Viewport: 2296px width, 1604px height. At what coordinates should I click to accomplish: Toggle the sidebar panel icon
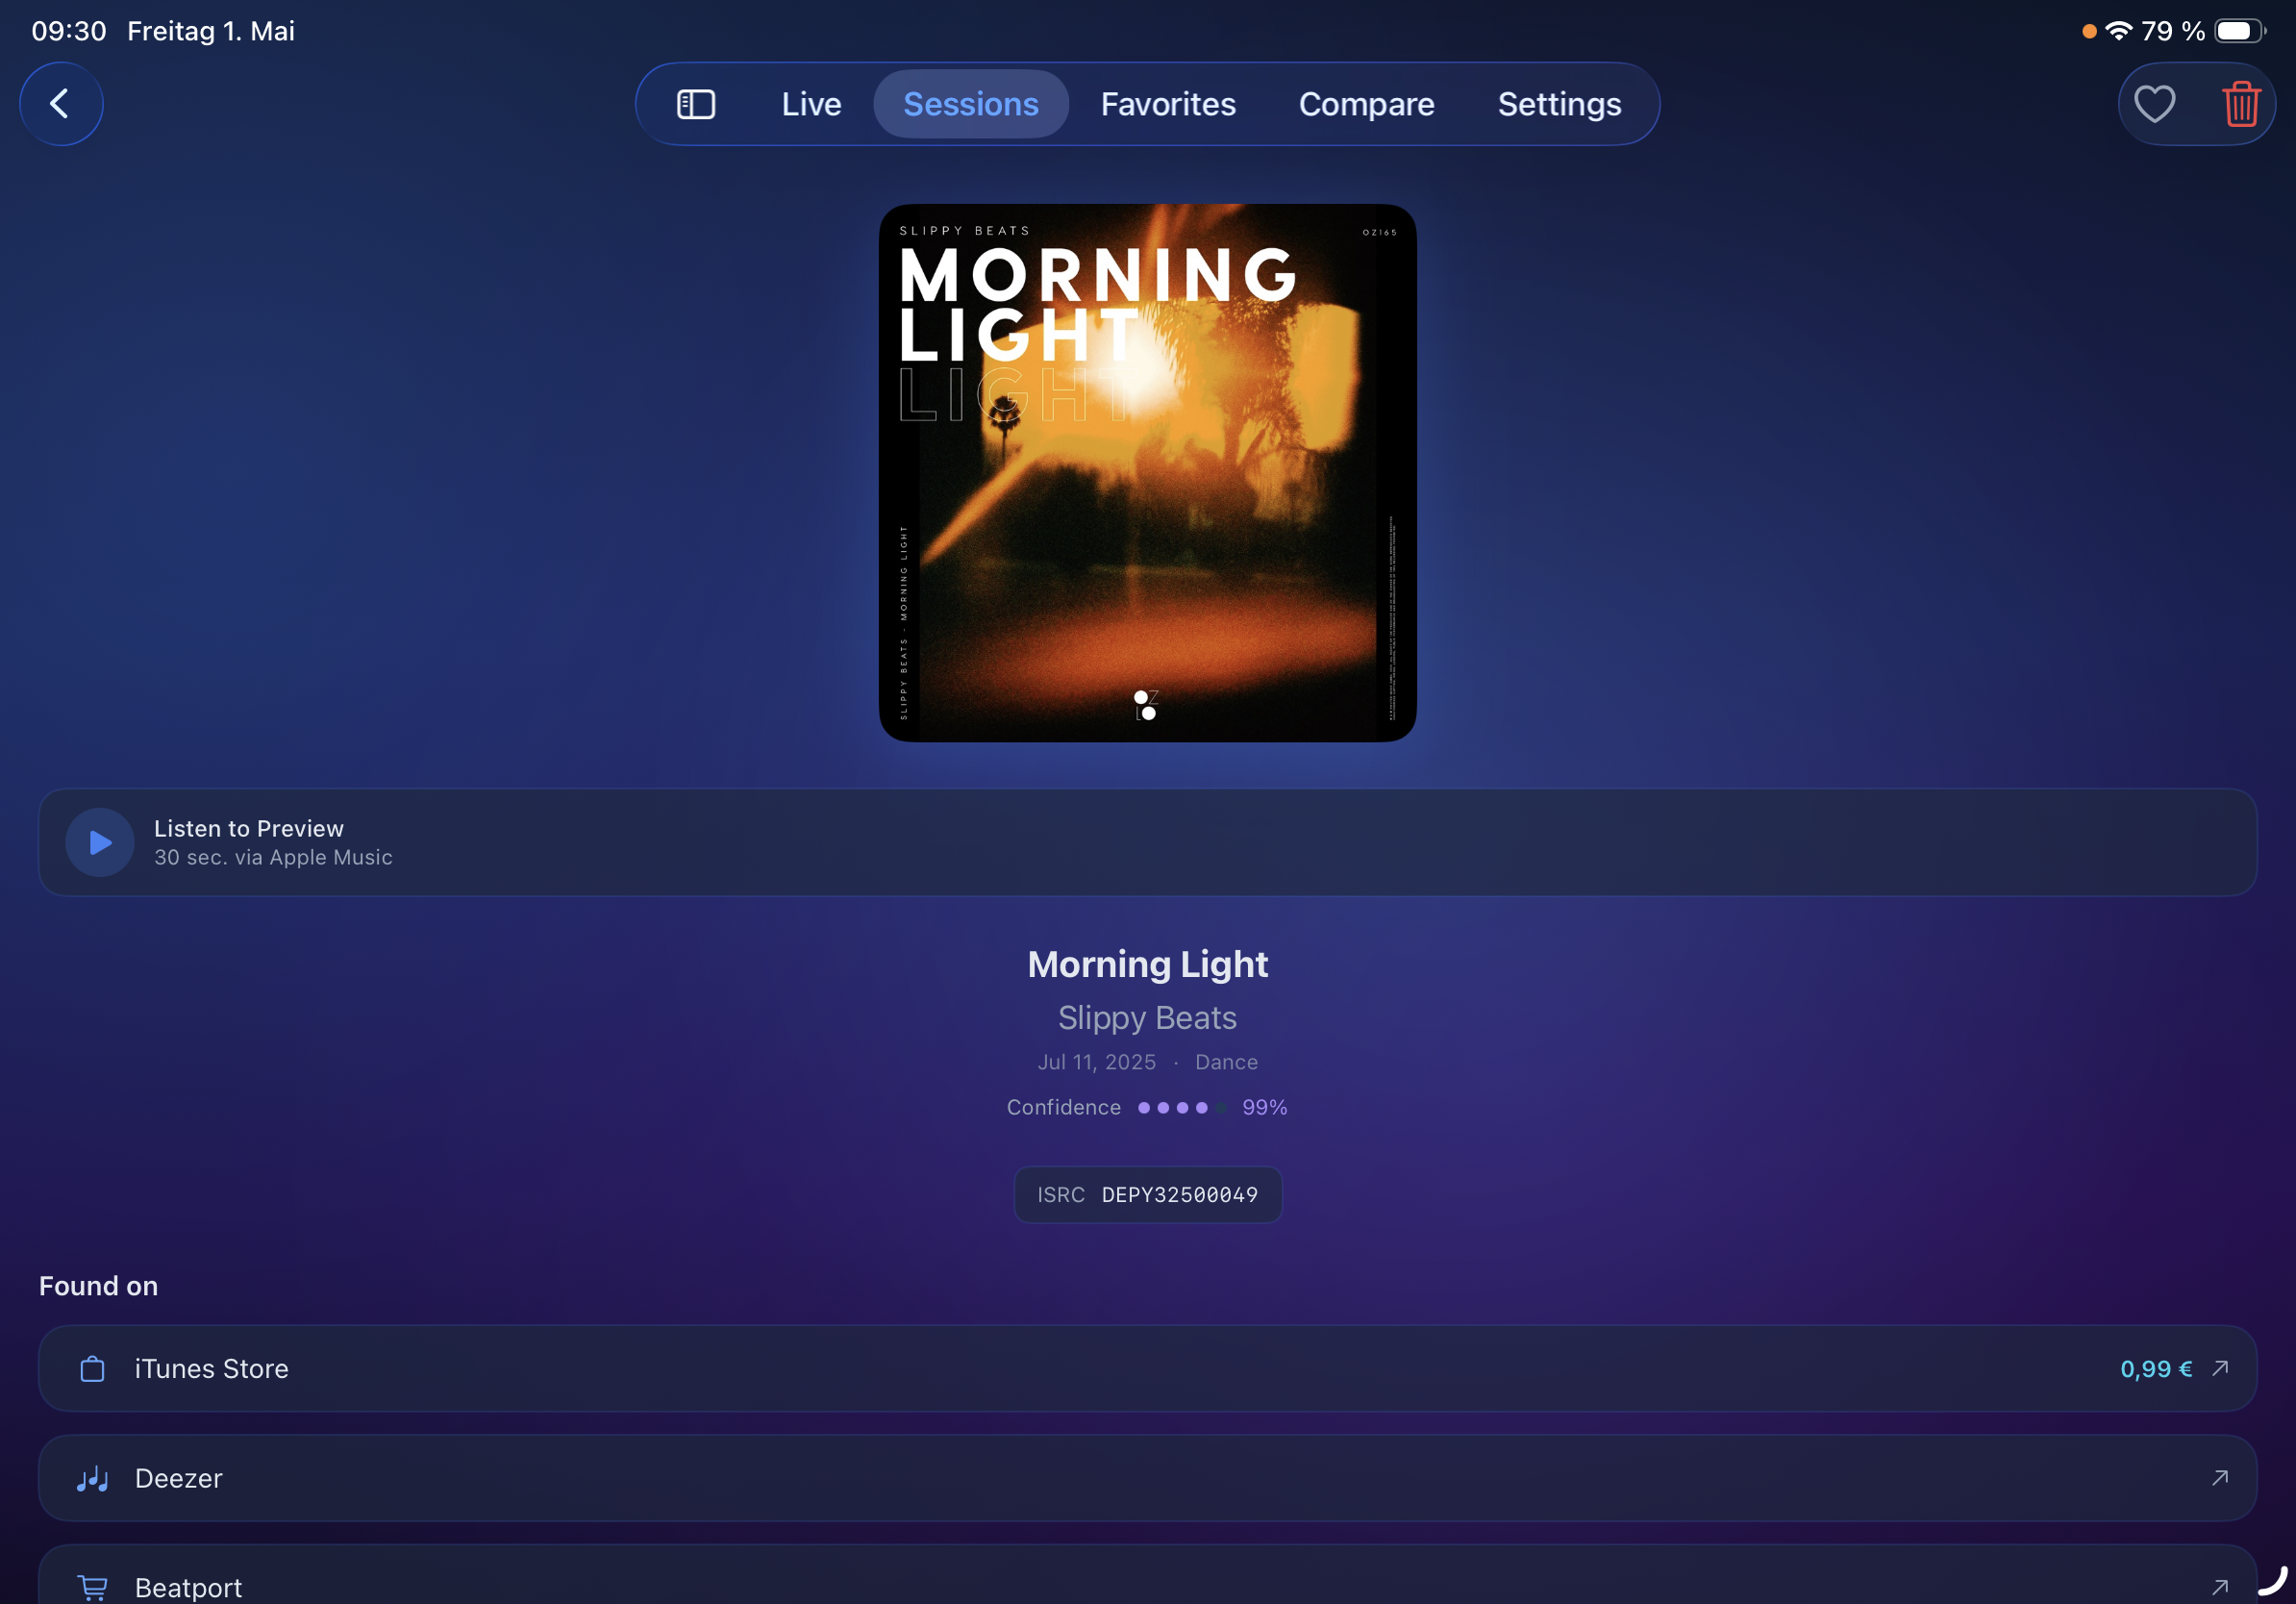696,104
